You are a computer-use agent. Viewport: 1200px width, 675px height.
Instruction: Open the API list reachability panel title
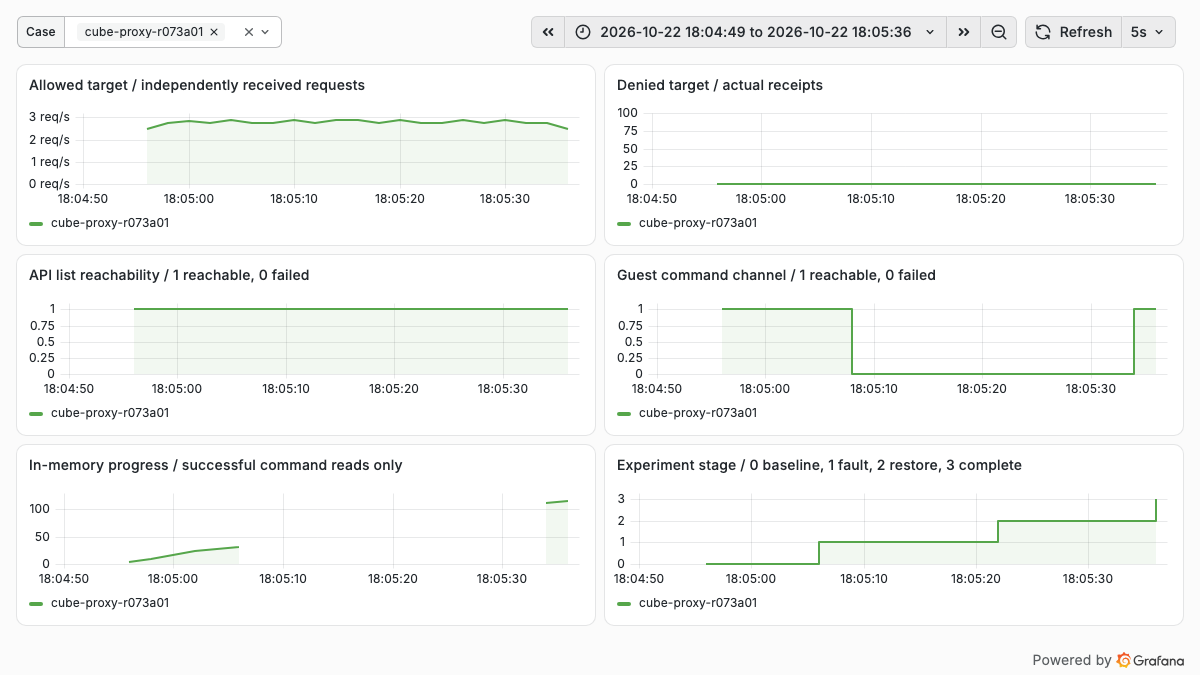169,275
